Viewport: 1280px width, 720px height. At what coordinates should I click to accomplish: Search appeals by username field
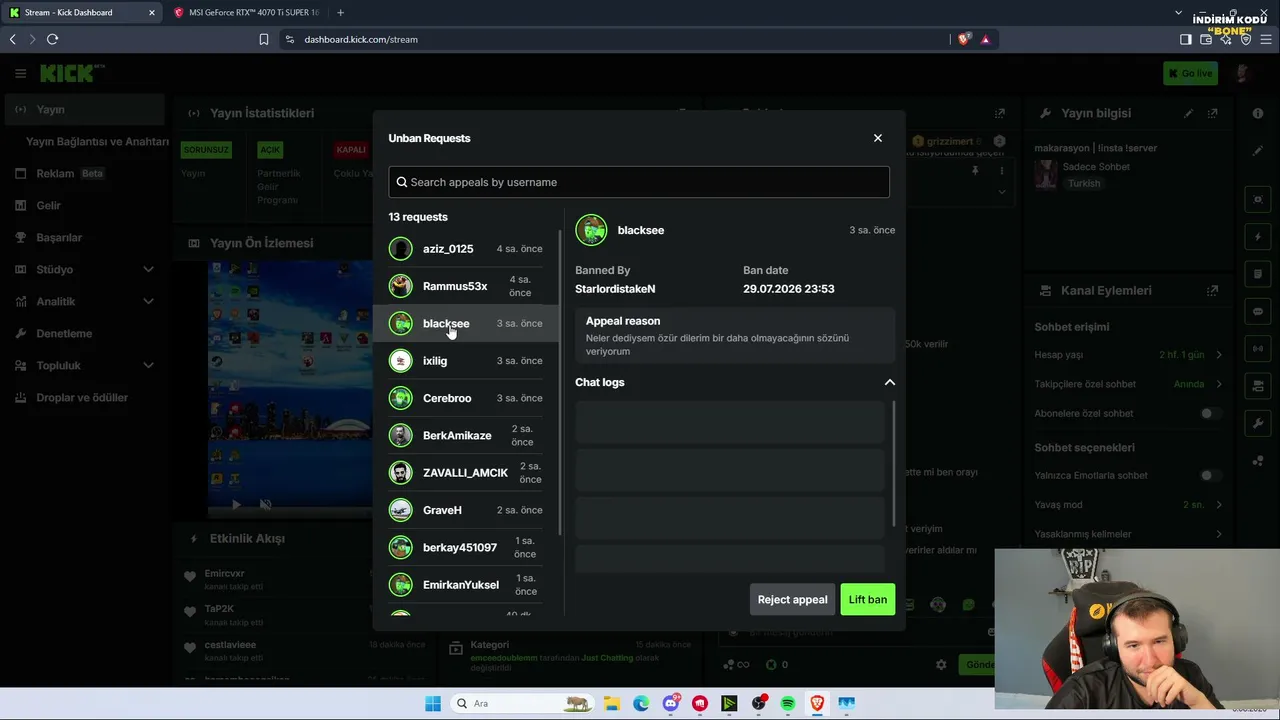click(639, 182)
